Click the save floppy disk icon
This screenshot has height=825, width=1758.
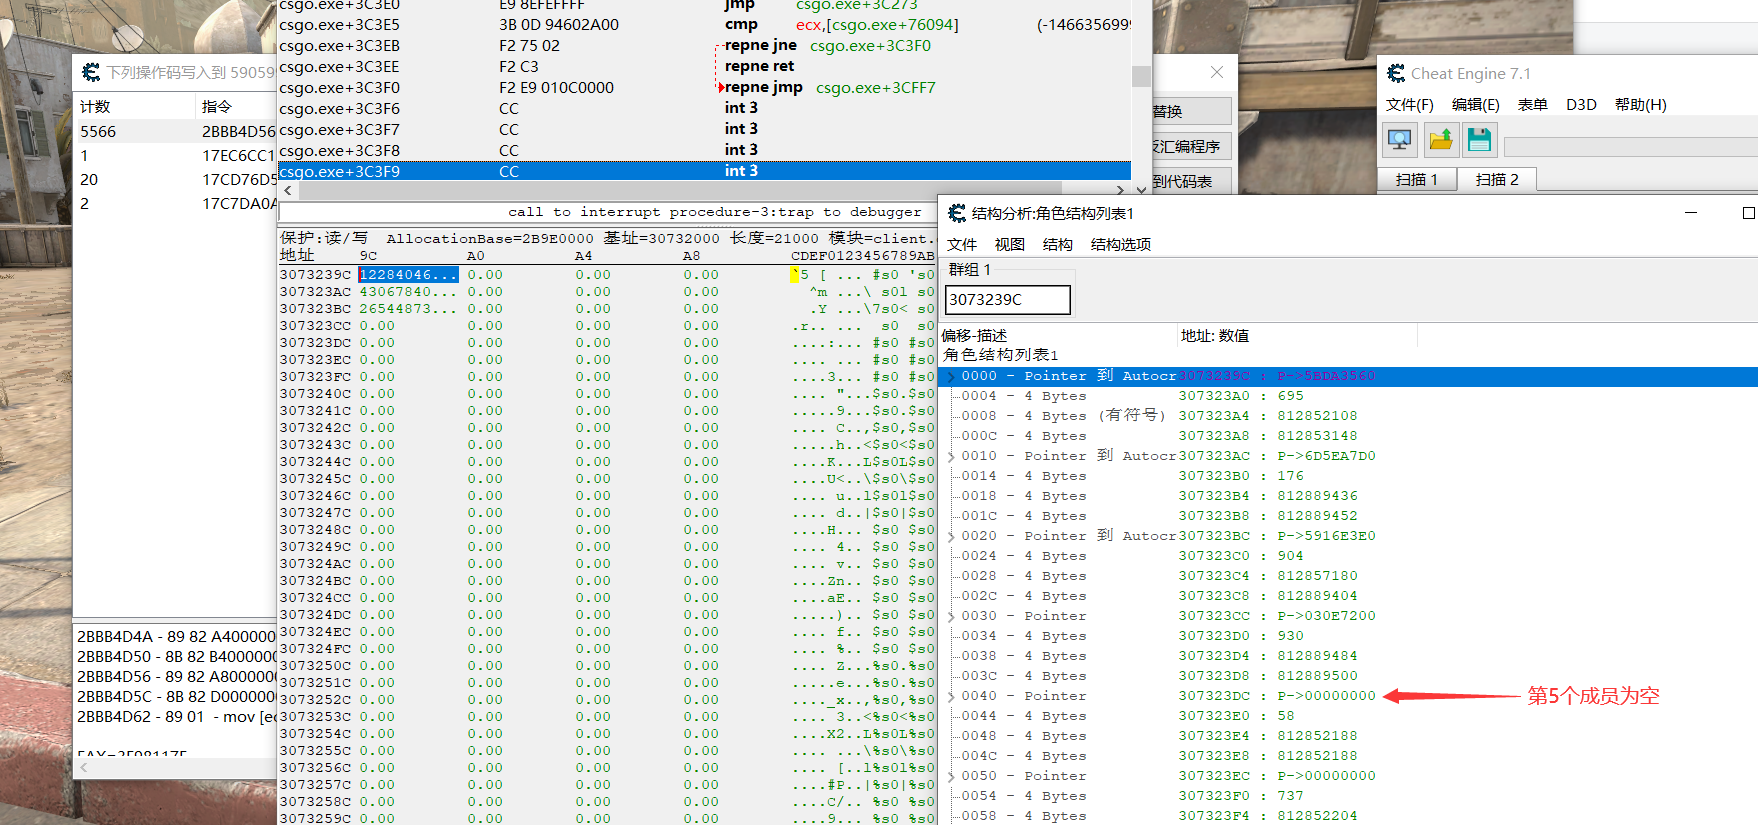pyautogui.click(x=1479, y=140)
